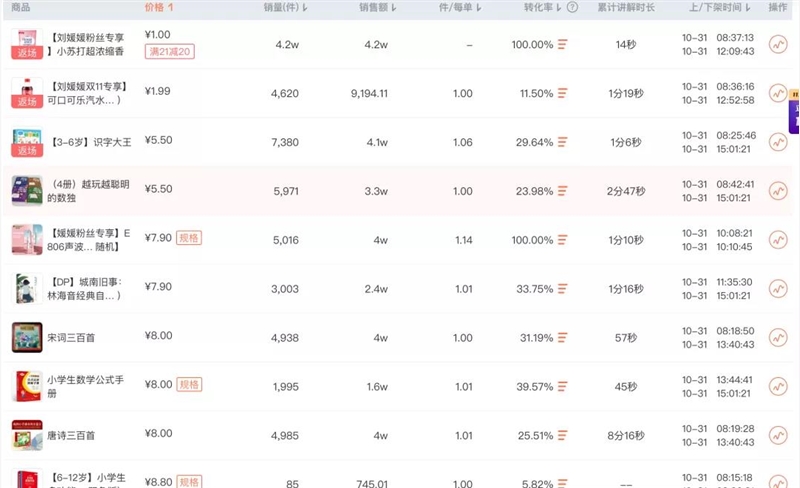Show trend chart for 小学生数学公式手册
800x488 pixels.
[x=778, y=386]
